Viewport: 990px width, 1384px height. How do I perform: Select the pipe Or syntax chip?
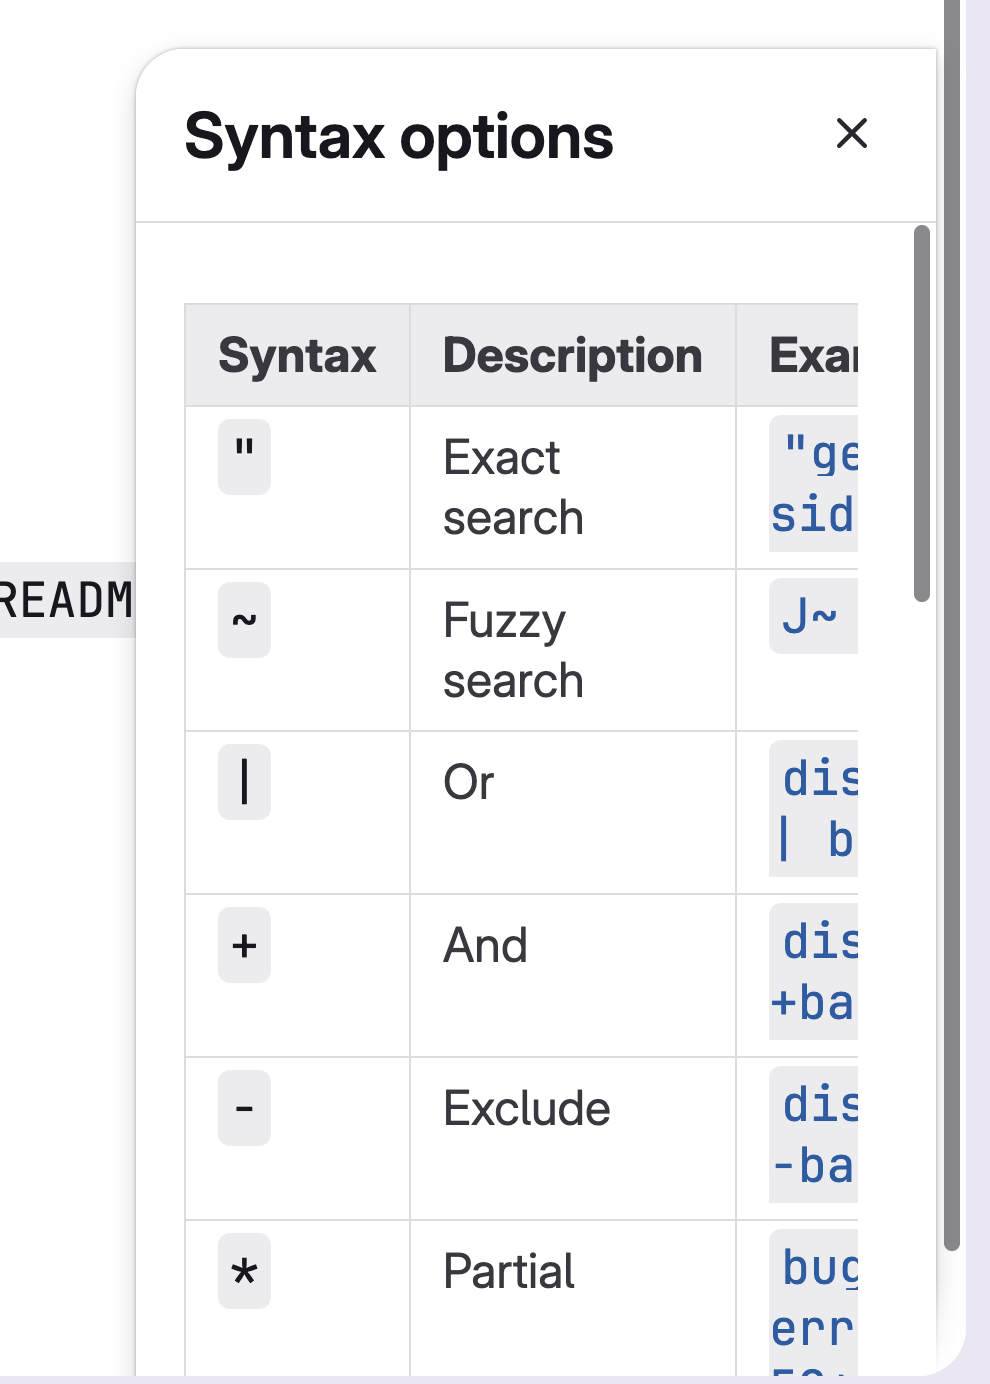(244, 782)
